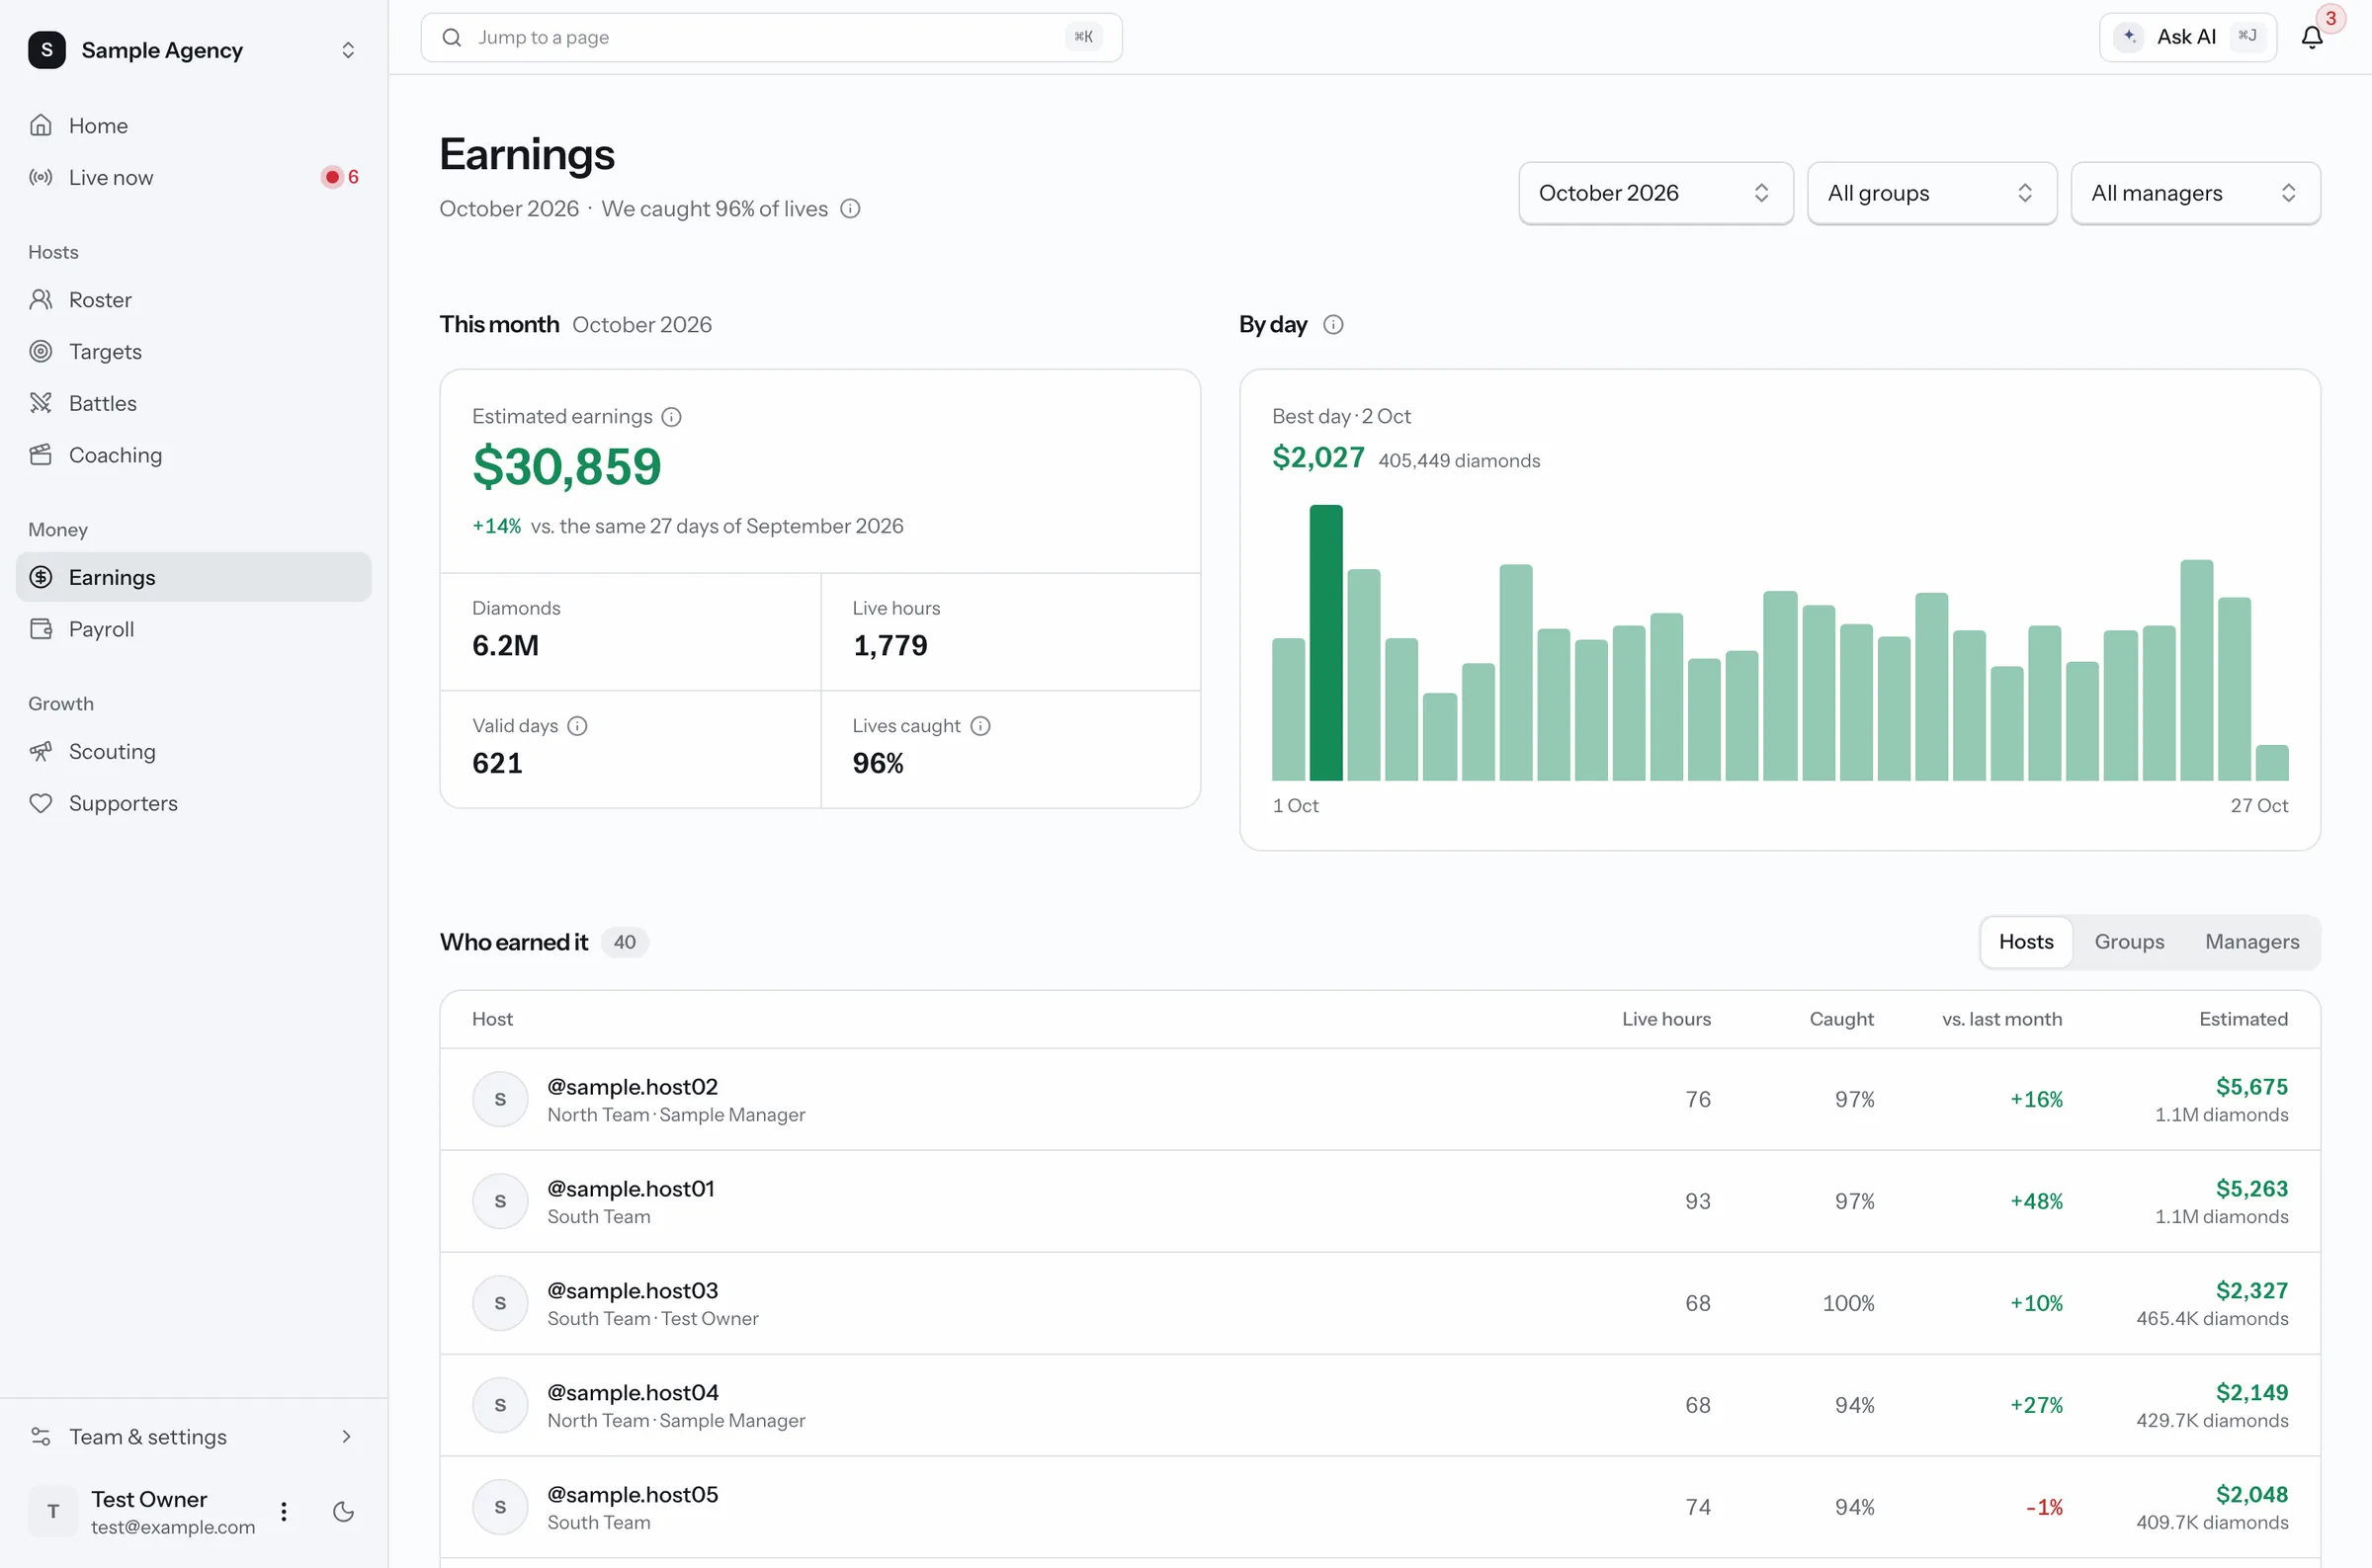This screenshot has width=2372, height=1568.
Task: Sort by Estimated column header
Action: (x=2243, y=1019)
